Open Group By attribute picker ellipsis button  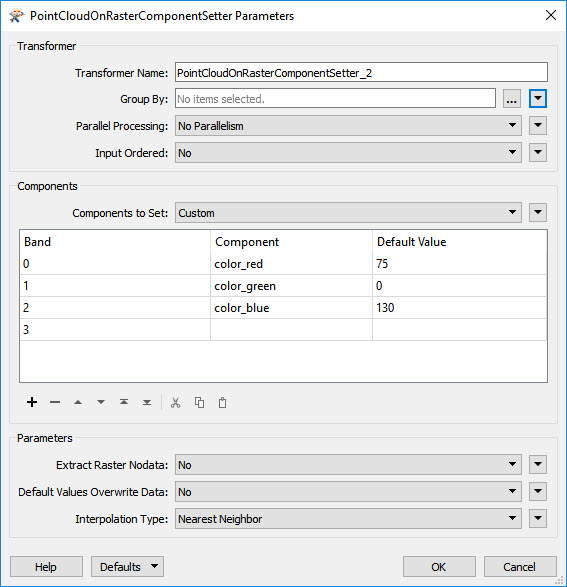pyautogui.click(x=512, y=99)
